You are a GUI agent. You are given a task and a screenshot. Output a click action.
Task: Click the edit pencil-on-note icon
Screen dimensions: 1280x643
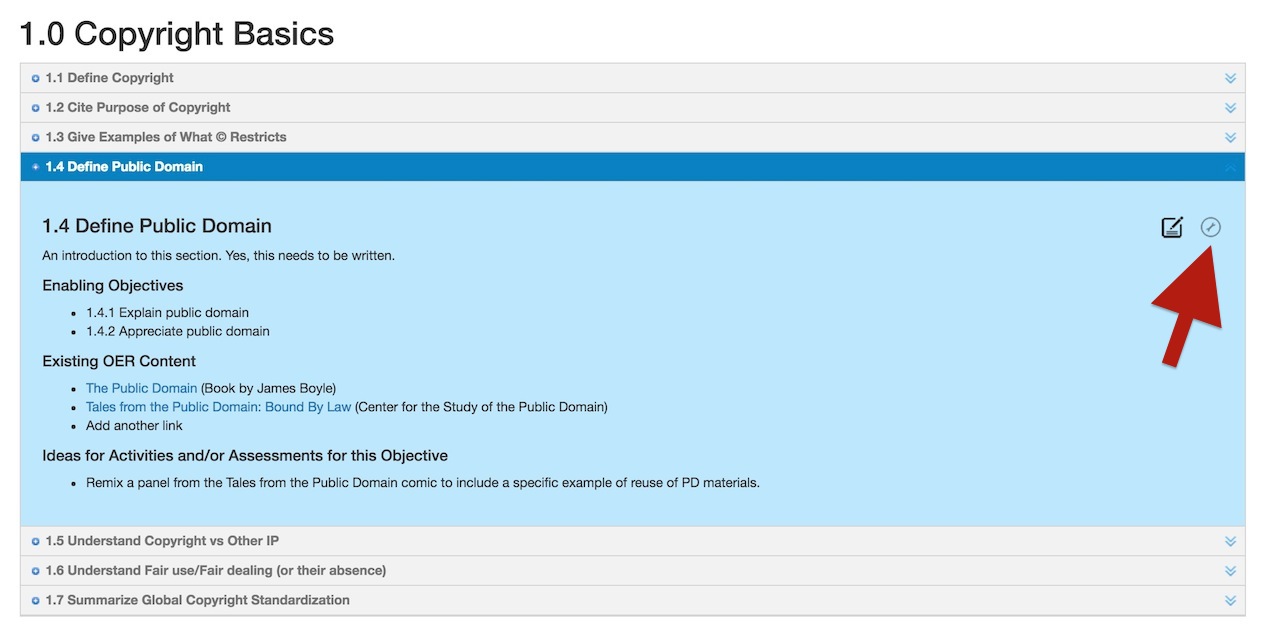coord(1172,227)
